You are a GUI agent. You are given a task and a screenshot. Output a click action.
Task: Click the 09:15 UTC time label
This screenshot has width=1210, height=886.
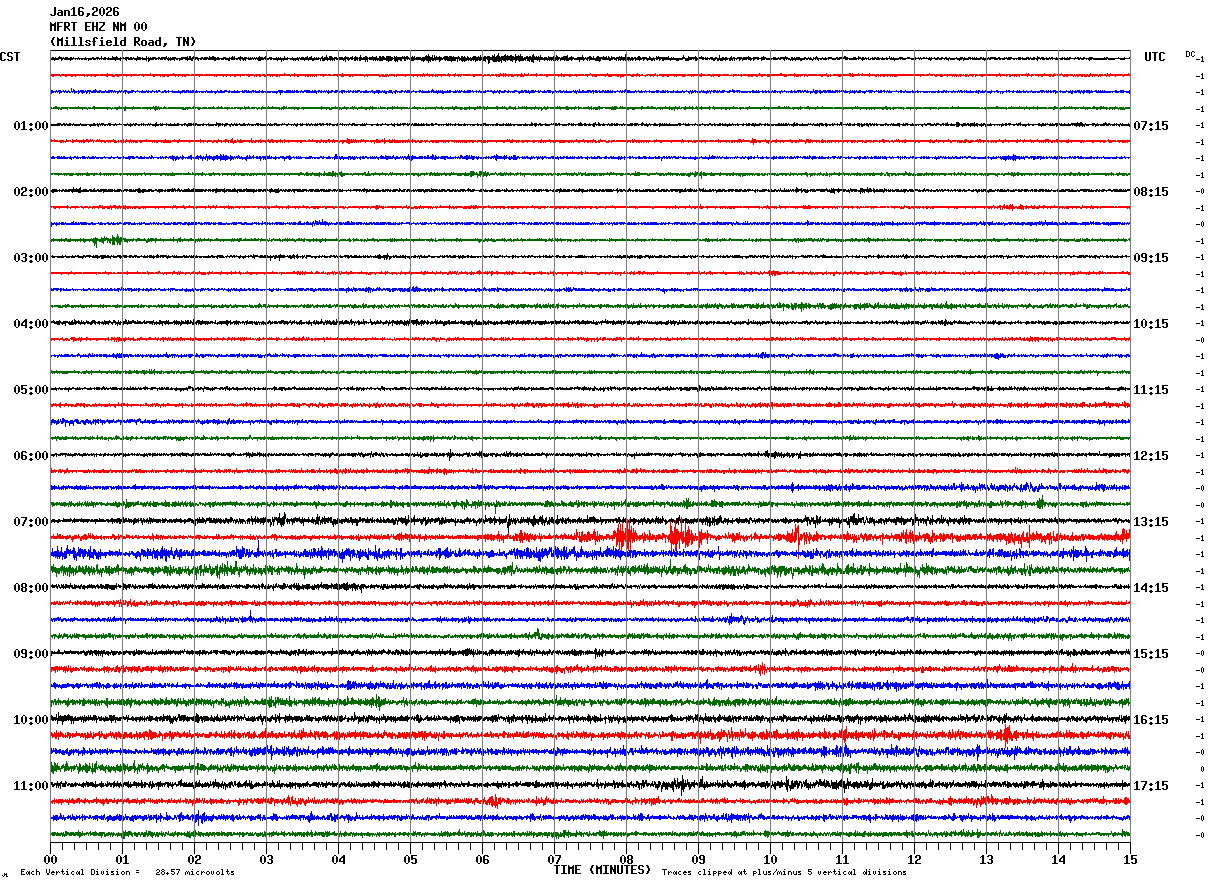point(1151,258)
